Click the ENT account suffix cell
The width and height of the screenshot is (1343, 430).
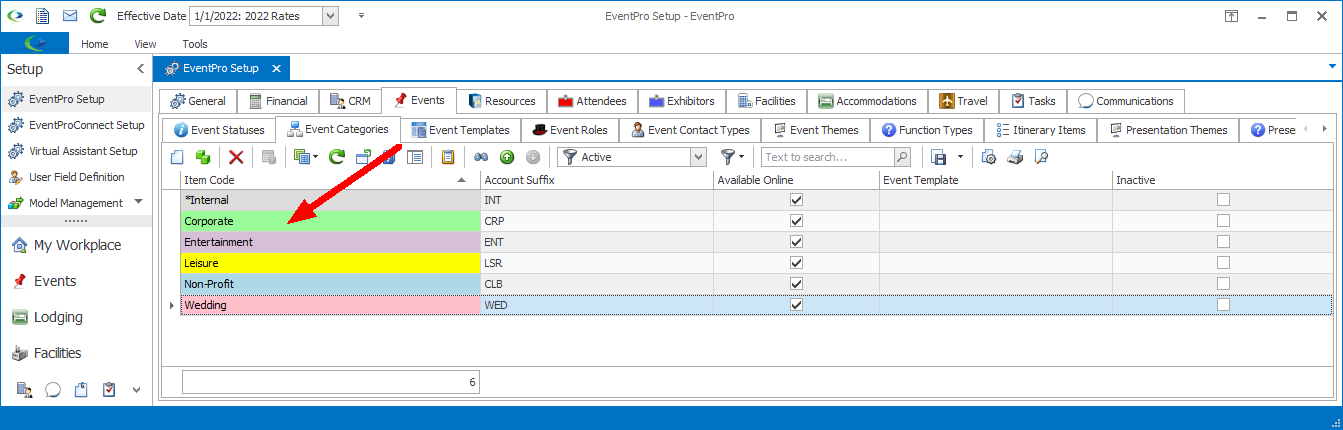[597, 242]
